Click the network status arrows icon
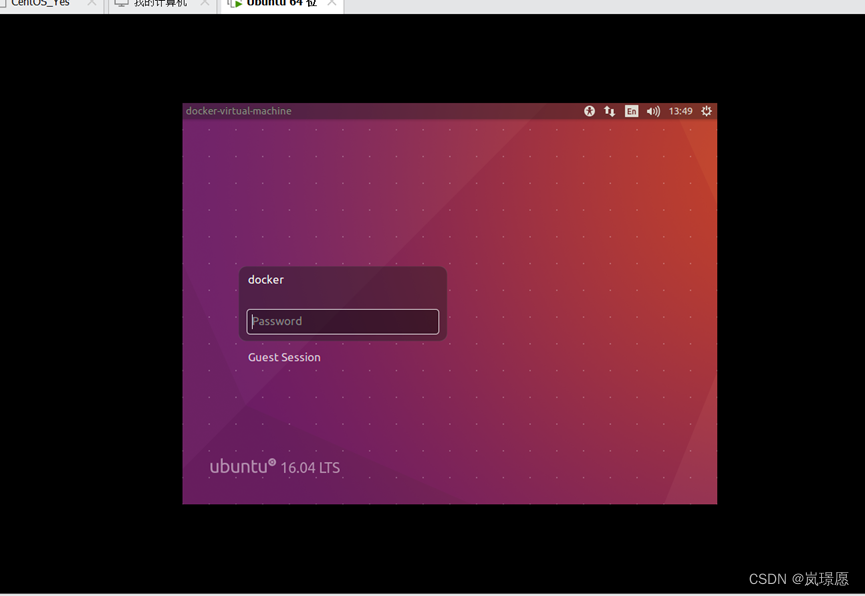Viewport: 865px width, 596px height. 610,111
